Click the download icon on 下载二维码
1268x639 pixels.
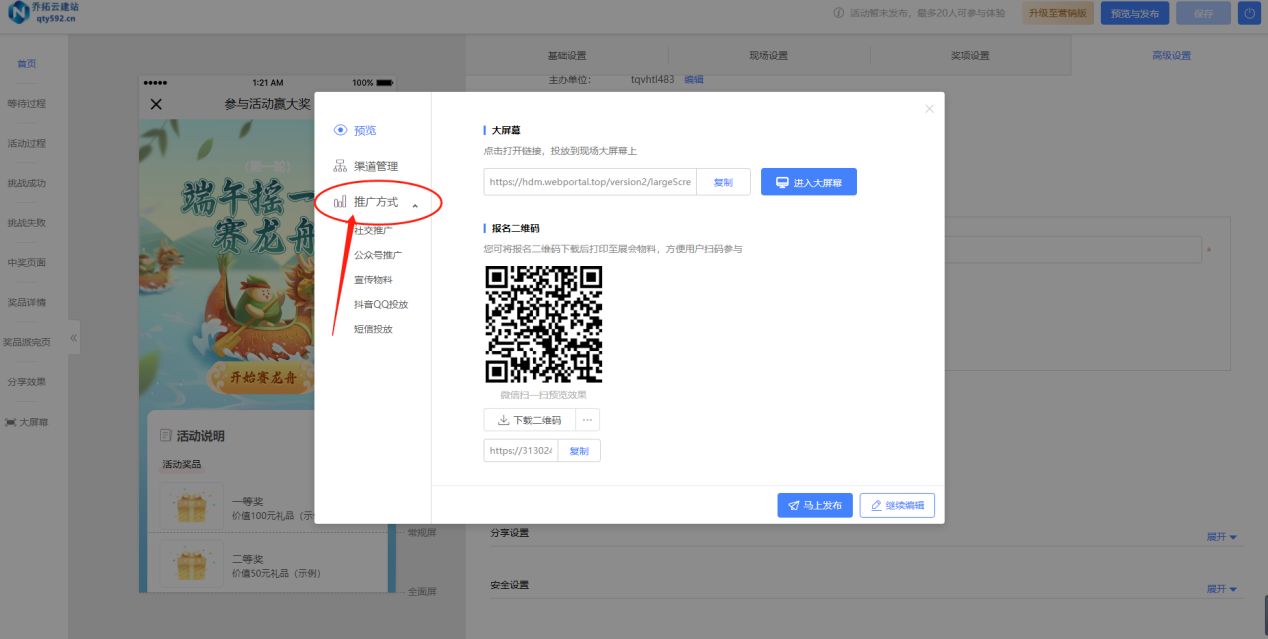click(504, 419)
